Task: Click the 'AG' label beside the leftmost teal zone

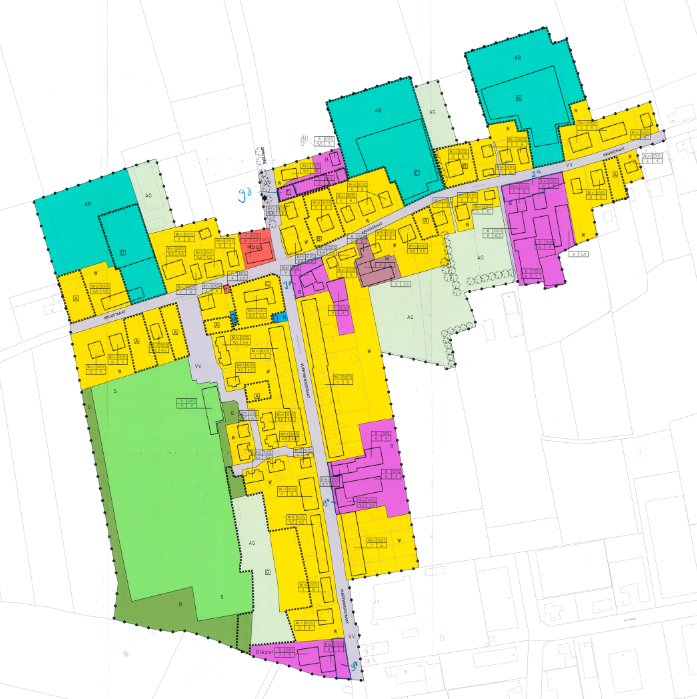Action: pos(148,195)
